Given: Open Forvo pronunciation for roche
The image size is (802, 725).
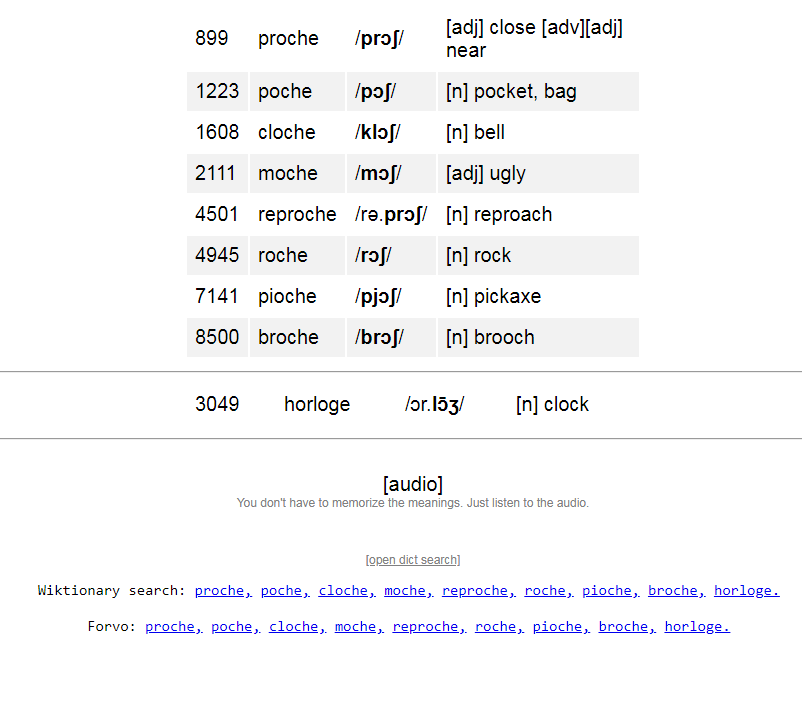Looking at the screenshot, I should click(x=499, y=626).
